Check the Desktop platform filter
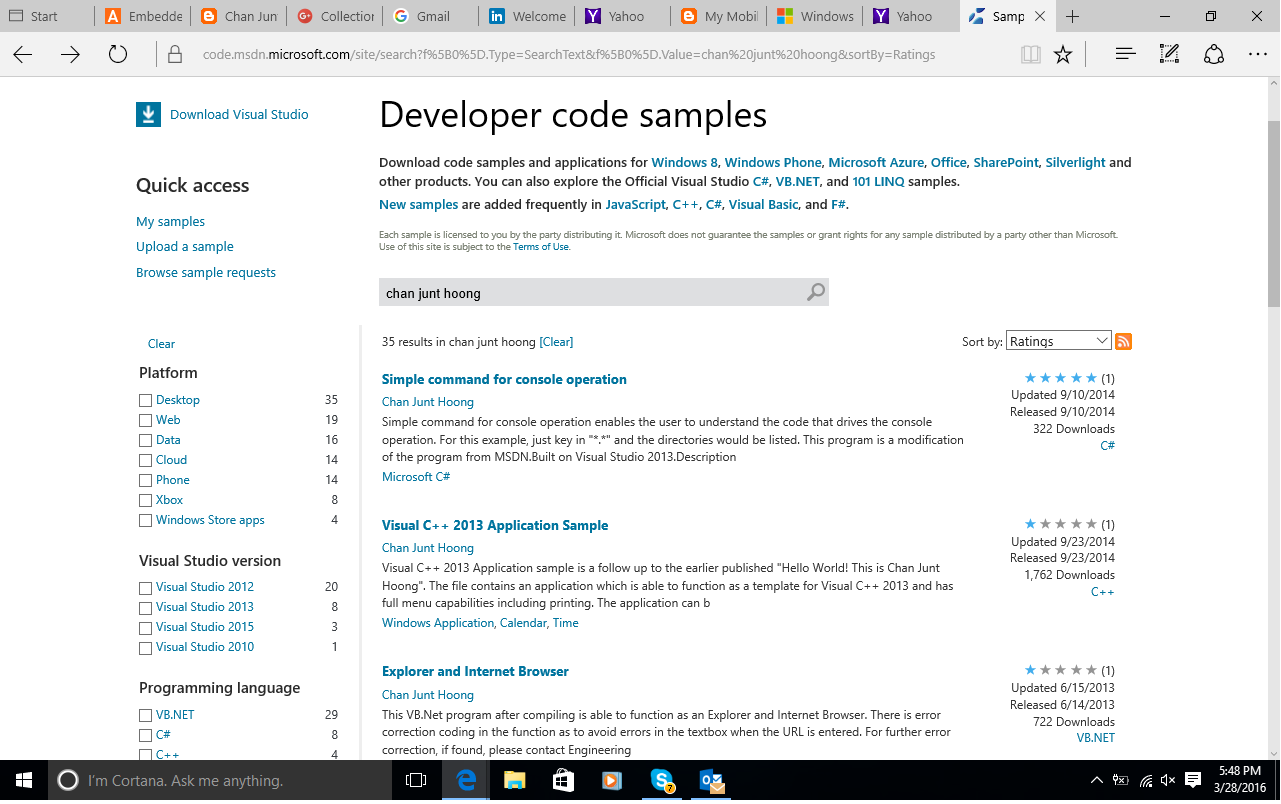This screenshot has height=804, width=1281. tap(146, 400)
